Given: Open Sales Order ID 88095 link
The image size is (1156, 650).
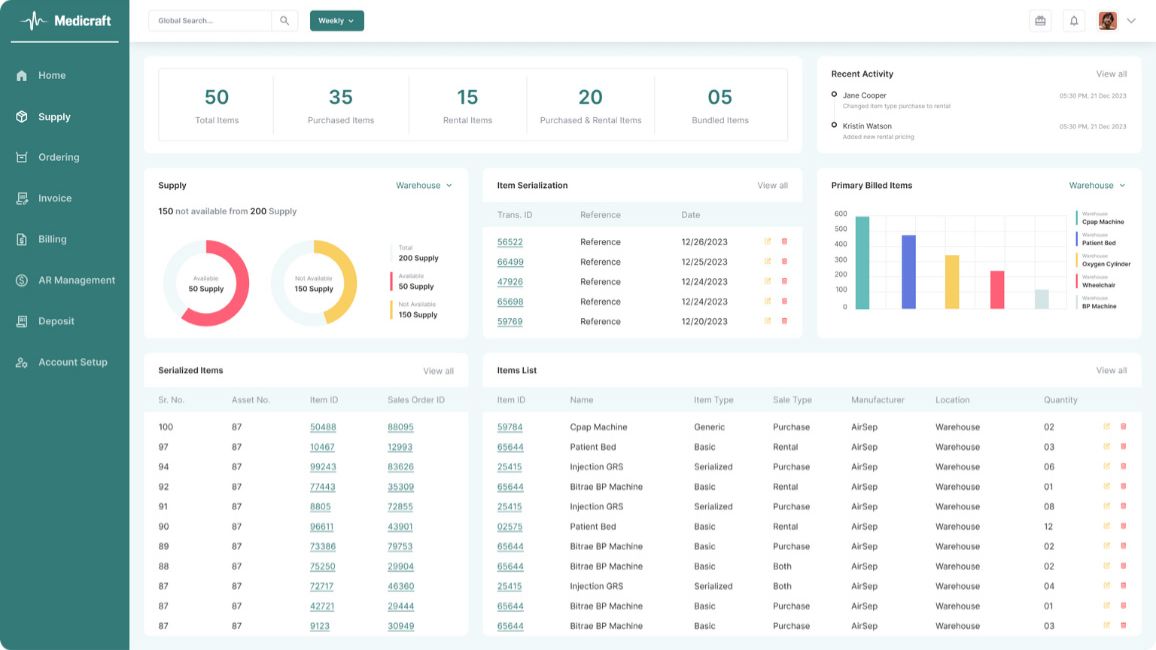Looking at the screenshot, I should [400, 427].
